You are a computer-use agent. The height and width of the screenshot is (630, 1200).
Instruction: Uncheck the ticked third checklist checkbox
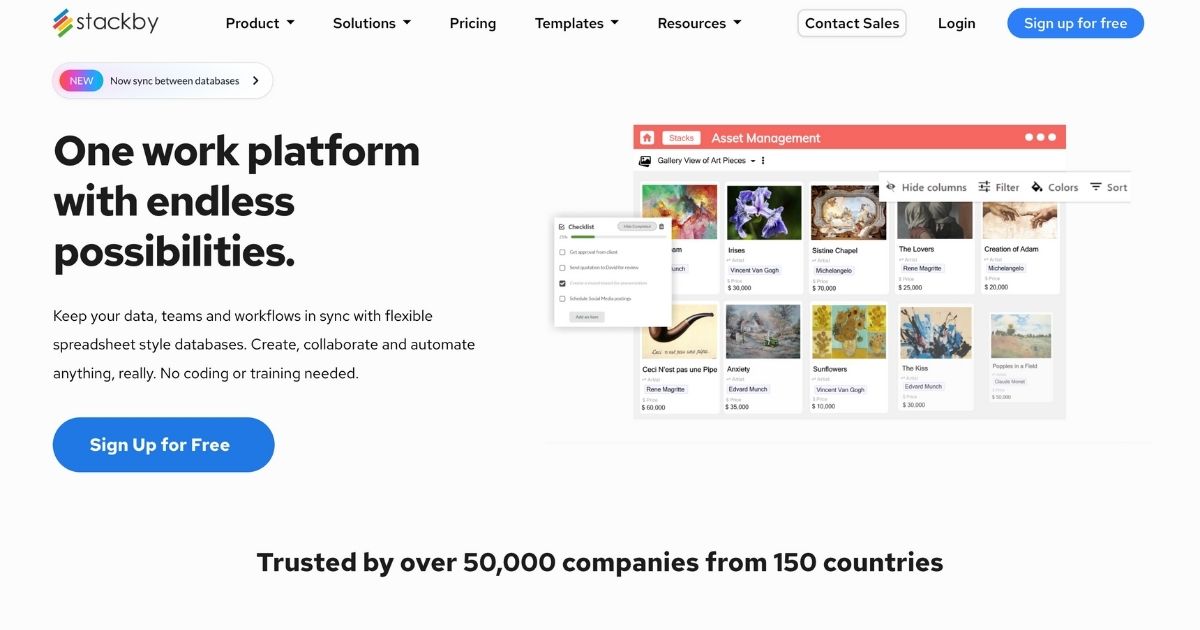(x=562, y=283)
